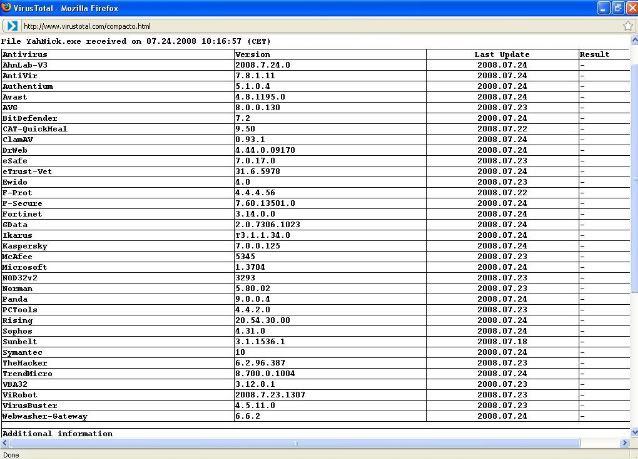Click the Kaspersky antivirus name
The width and height of the screenshot is (638, 459).
click(x=25, y=246)
